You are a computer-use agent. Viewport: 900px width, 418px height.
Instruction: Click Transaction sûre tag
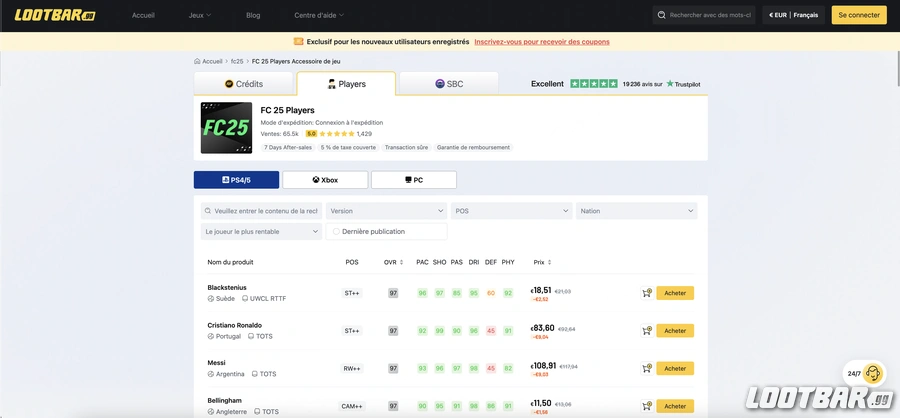(x=406, y=148)
